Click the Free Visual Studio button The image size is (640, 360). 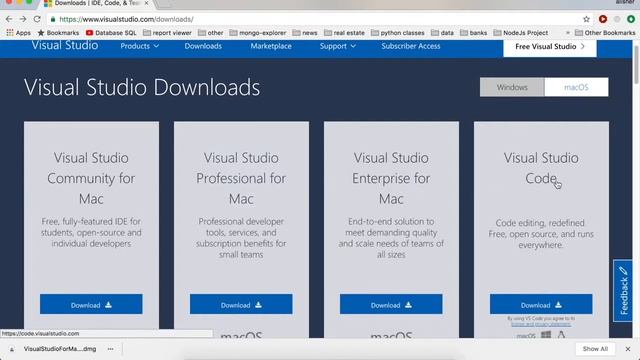pos(550,47)
